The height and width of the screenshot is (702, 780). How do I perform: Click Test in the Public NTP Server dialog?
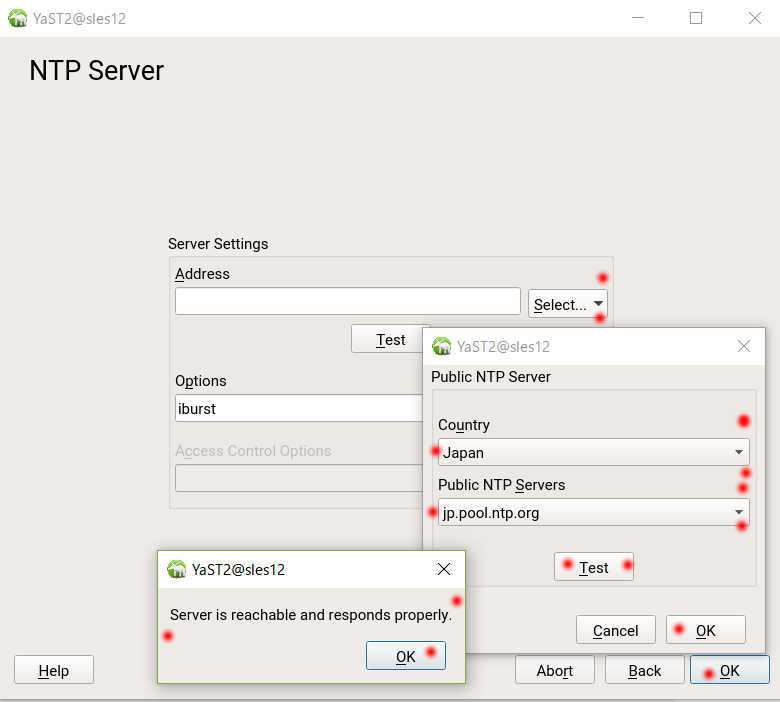(x=593, y=567)
